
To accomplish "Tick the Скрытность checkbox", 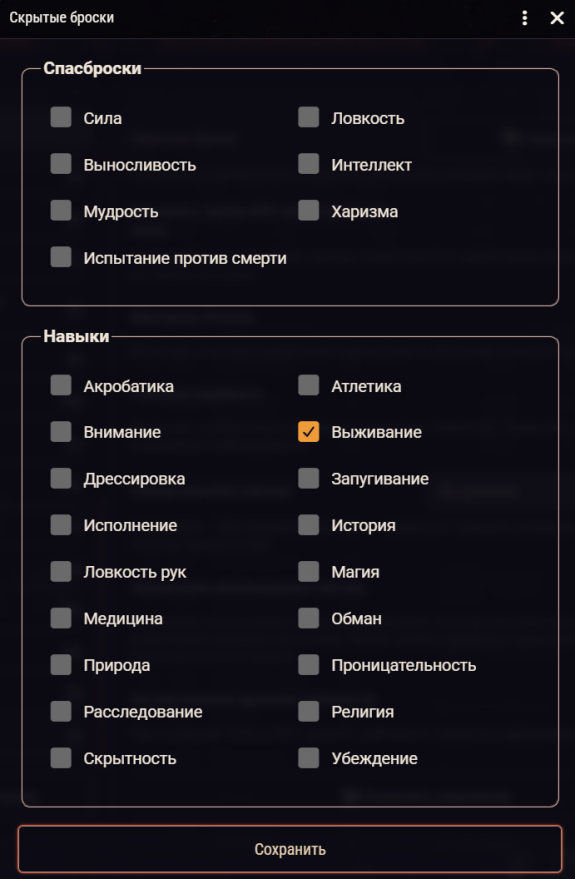I will point(61,758).
